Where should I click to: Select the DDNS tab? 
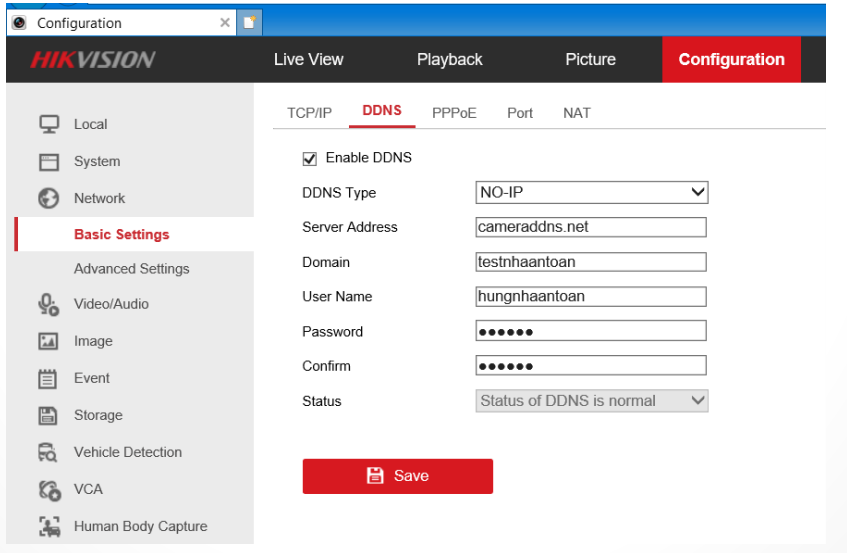(382, 111)
